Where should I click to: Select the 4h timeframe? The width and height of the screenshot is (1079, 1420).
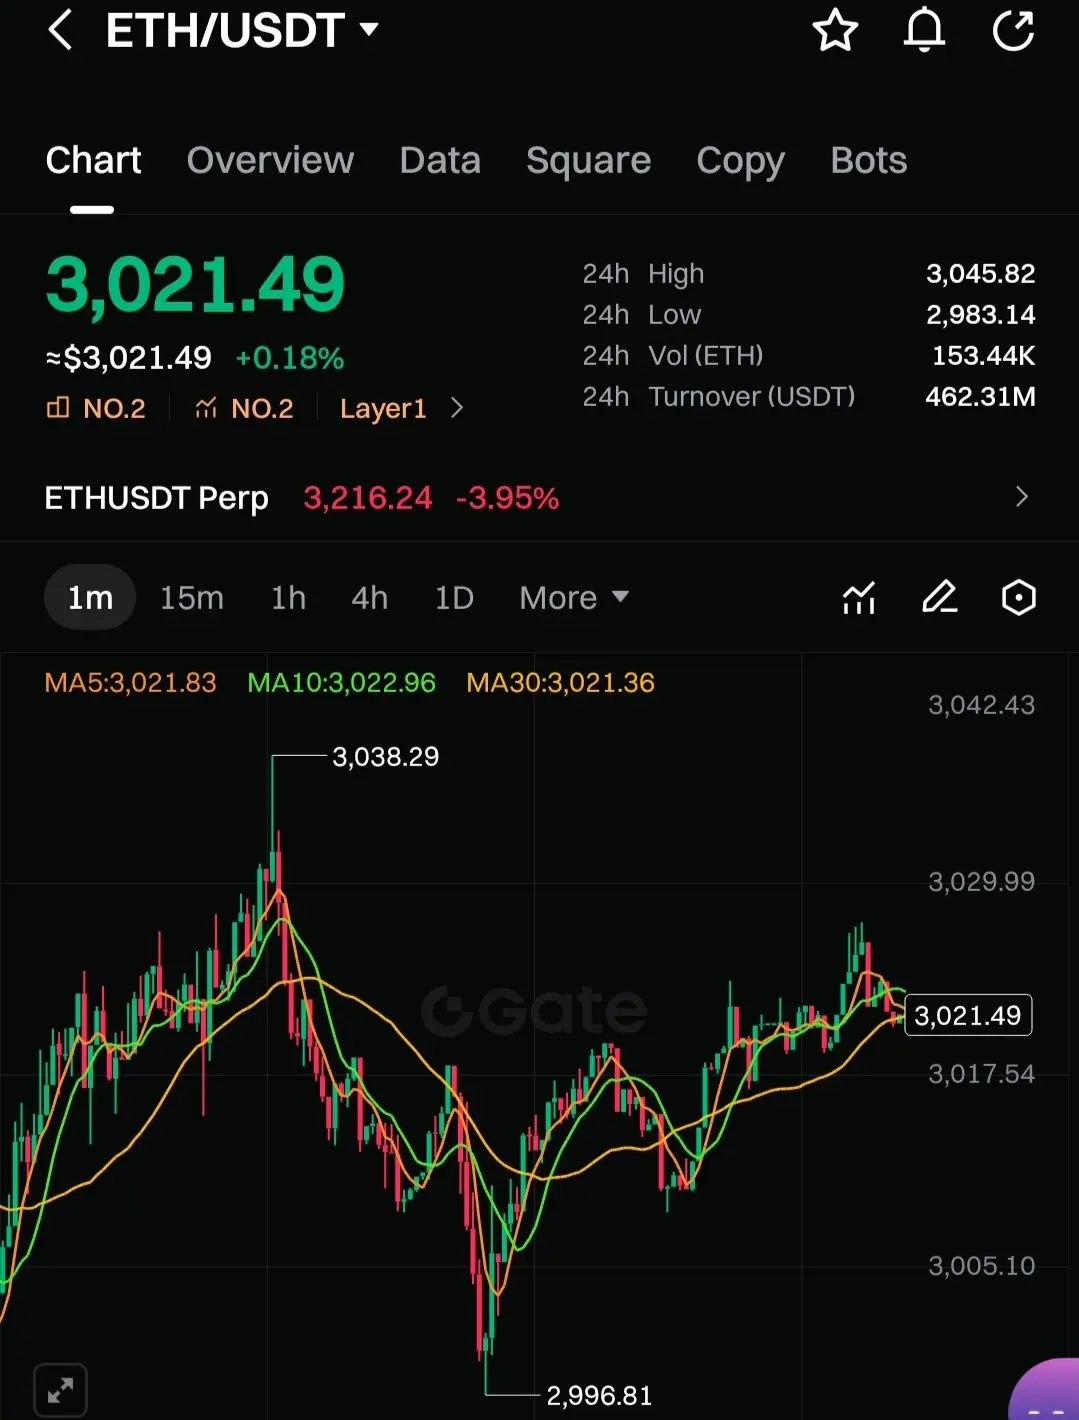[x=369, y=598]
